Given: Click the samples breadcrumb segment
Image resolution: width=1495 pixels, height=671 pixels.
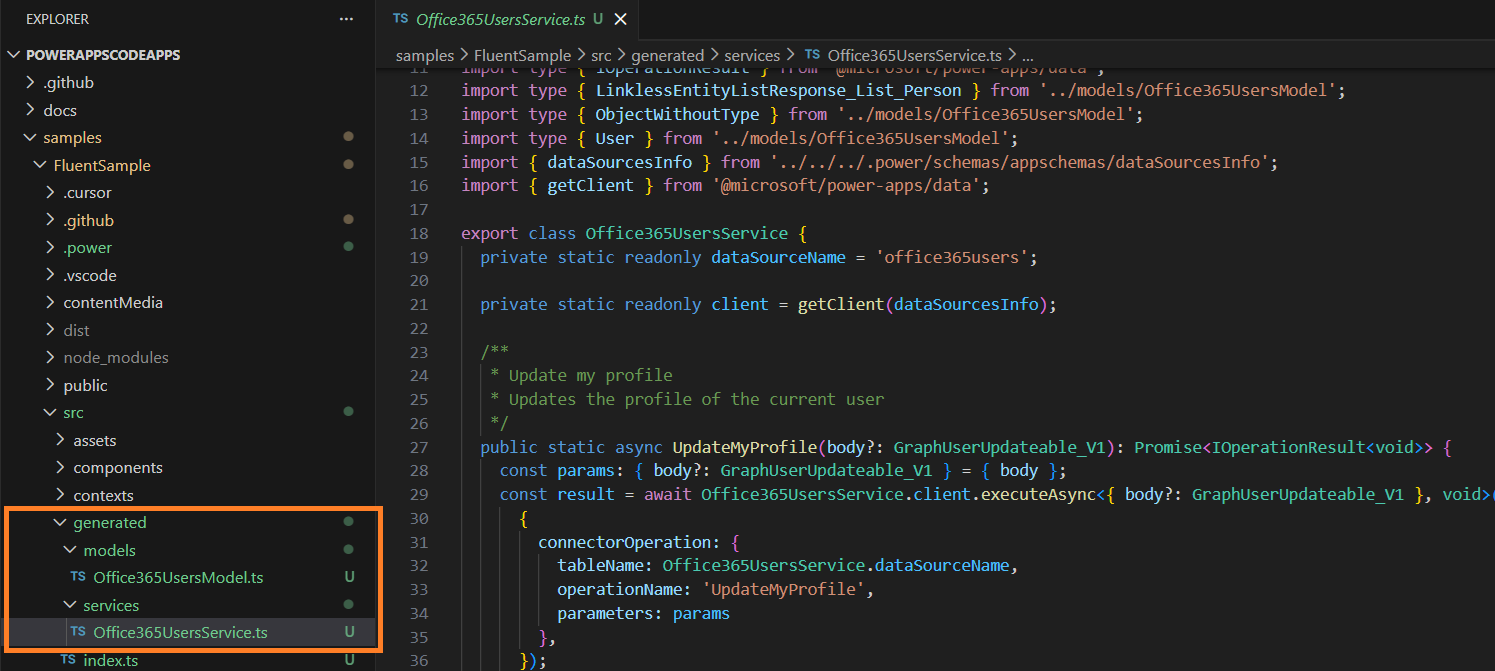Looking at the screenshot, I should point(424,56).
